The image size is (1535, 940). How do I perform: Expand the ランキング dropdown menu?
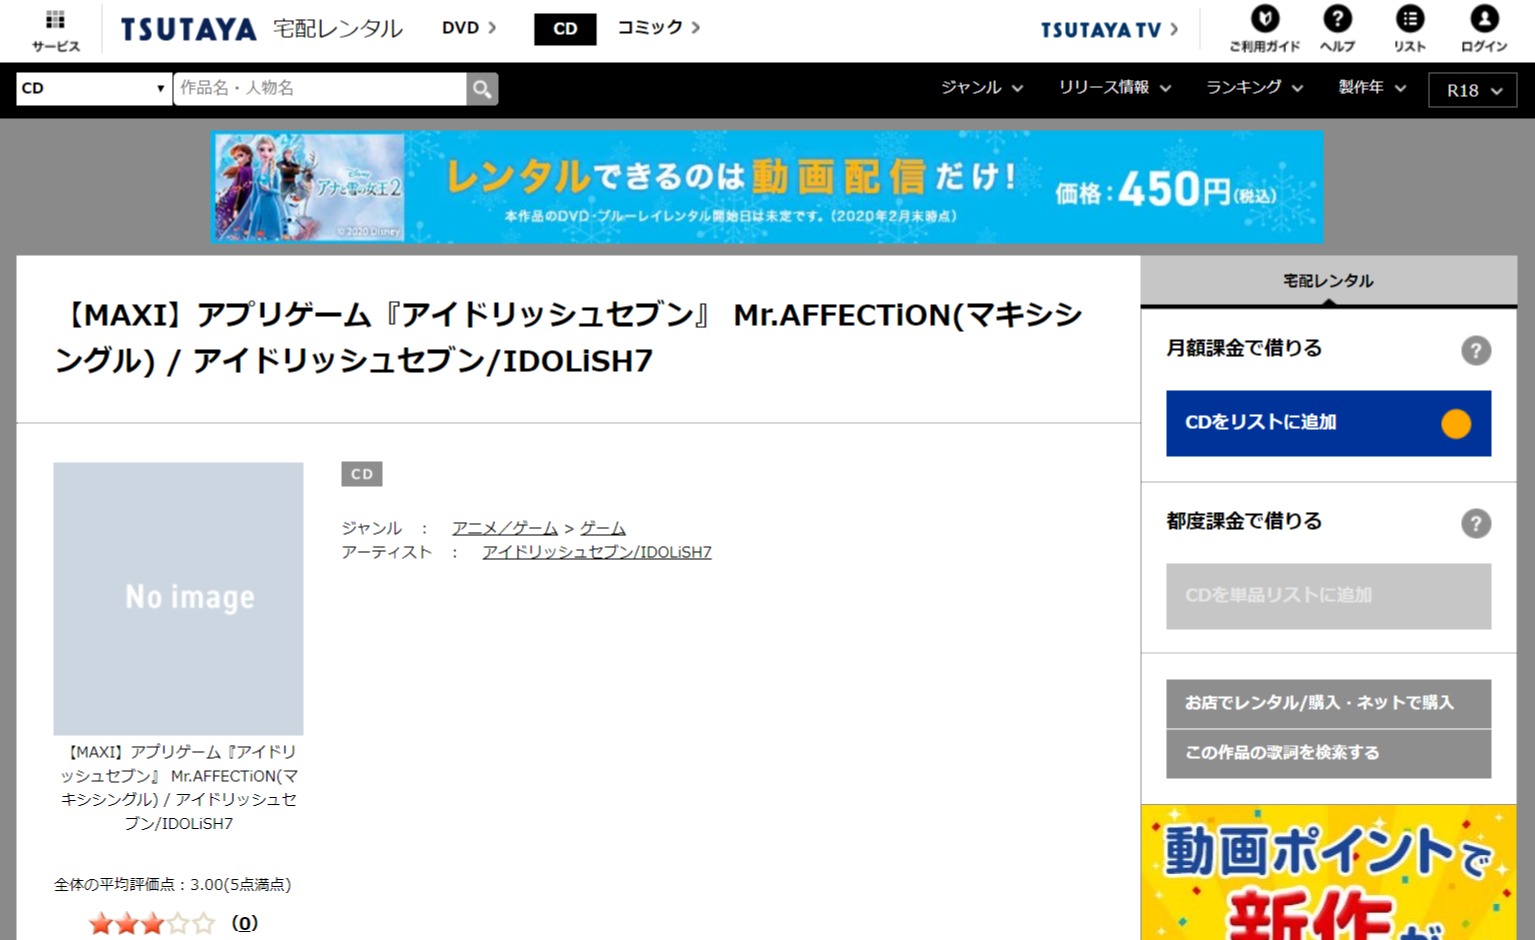[1254, 88]
